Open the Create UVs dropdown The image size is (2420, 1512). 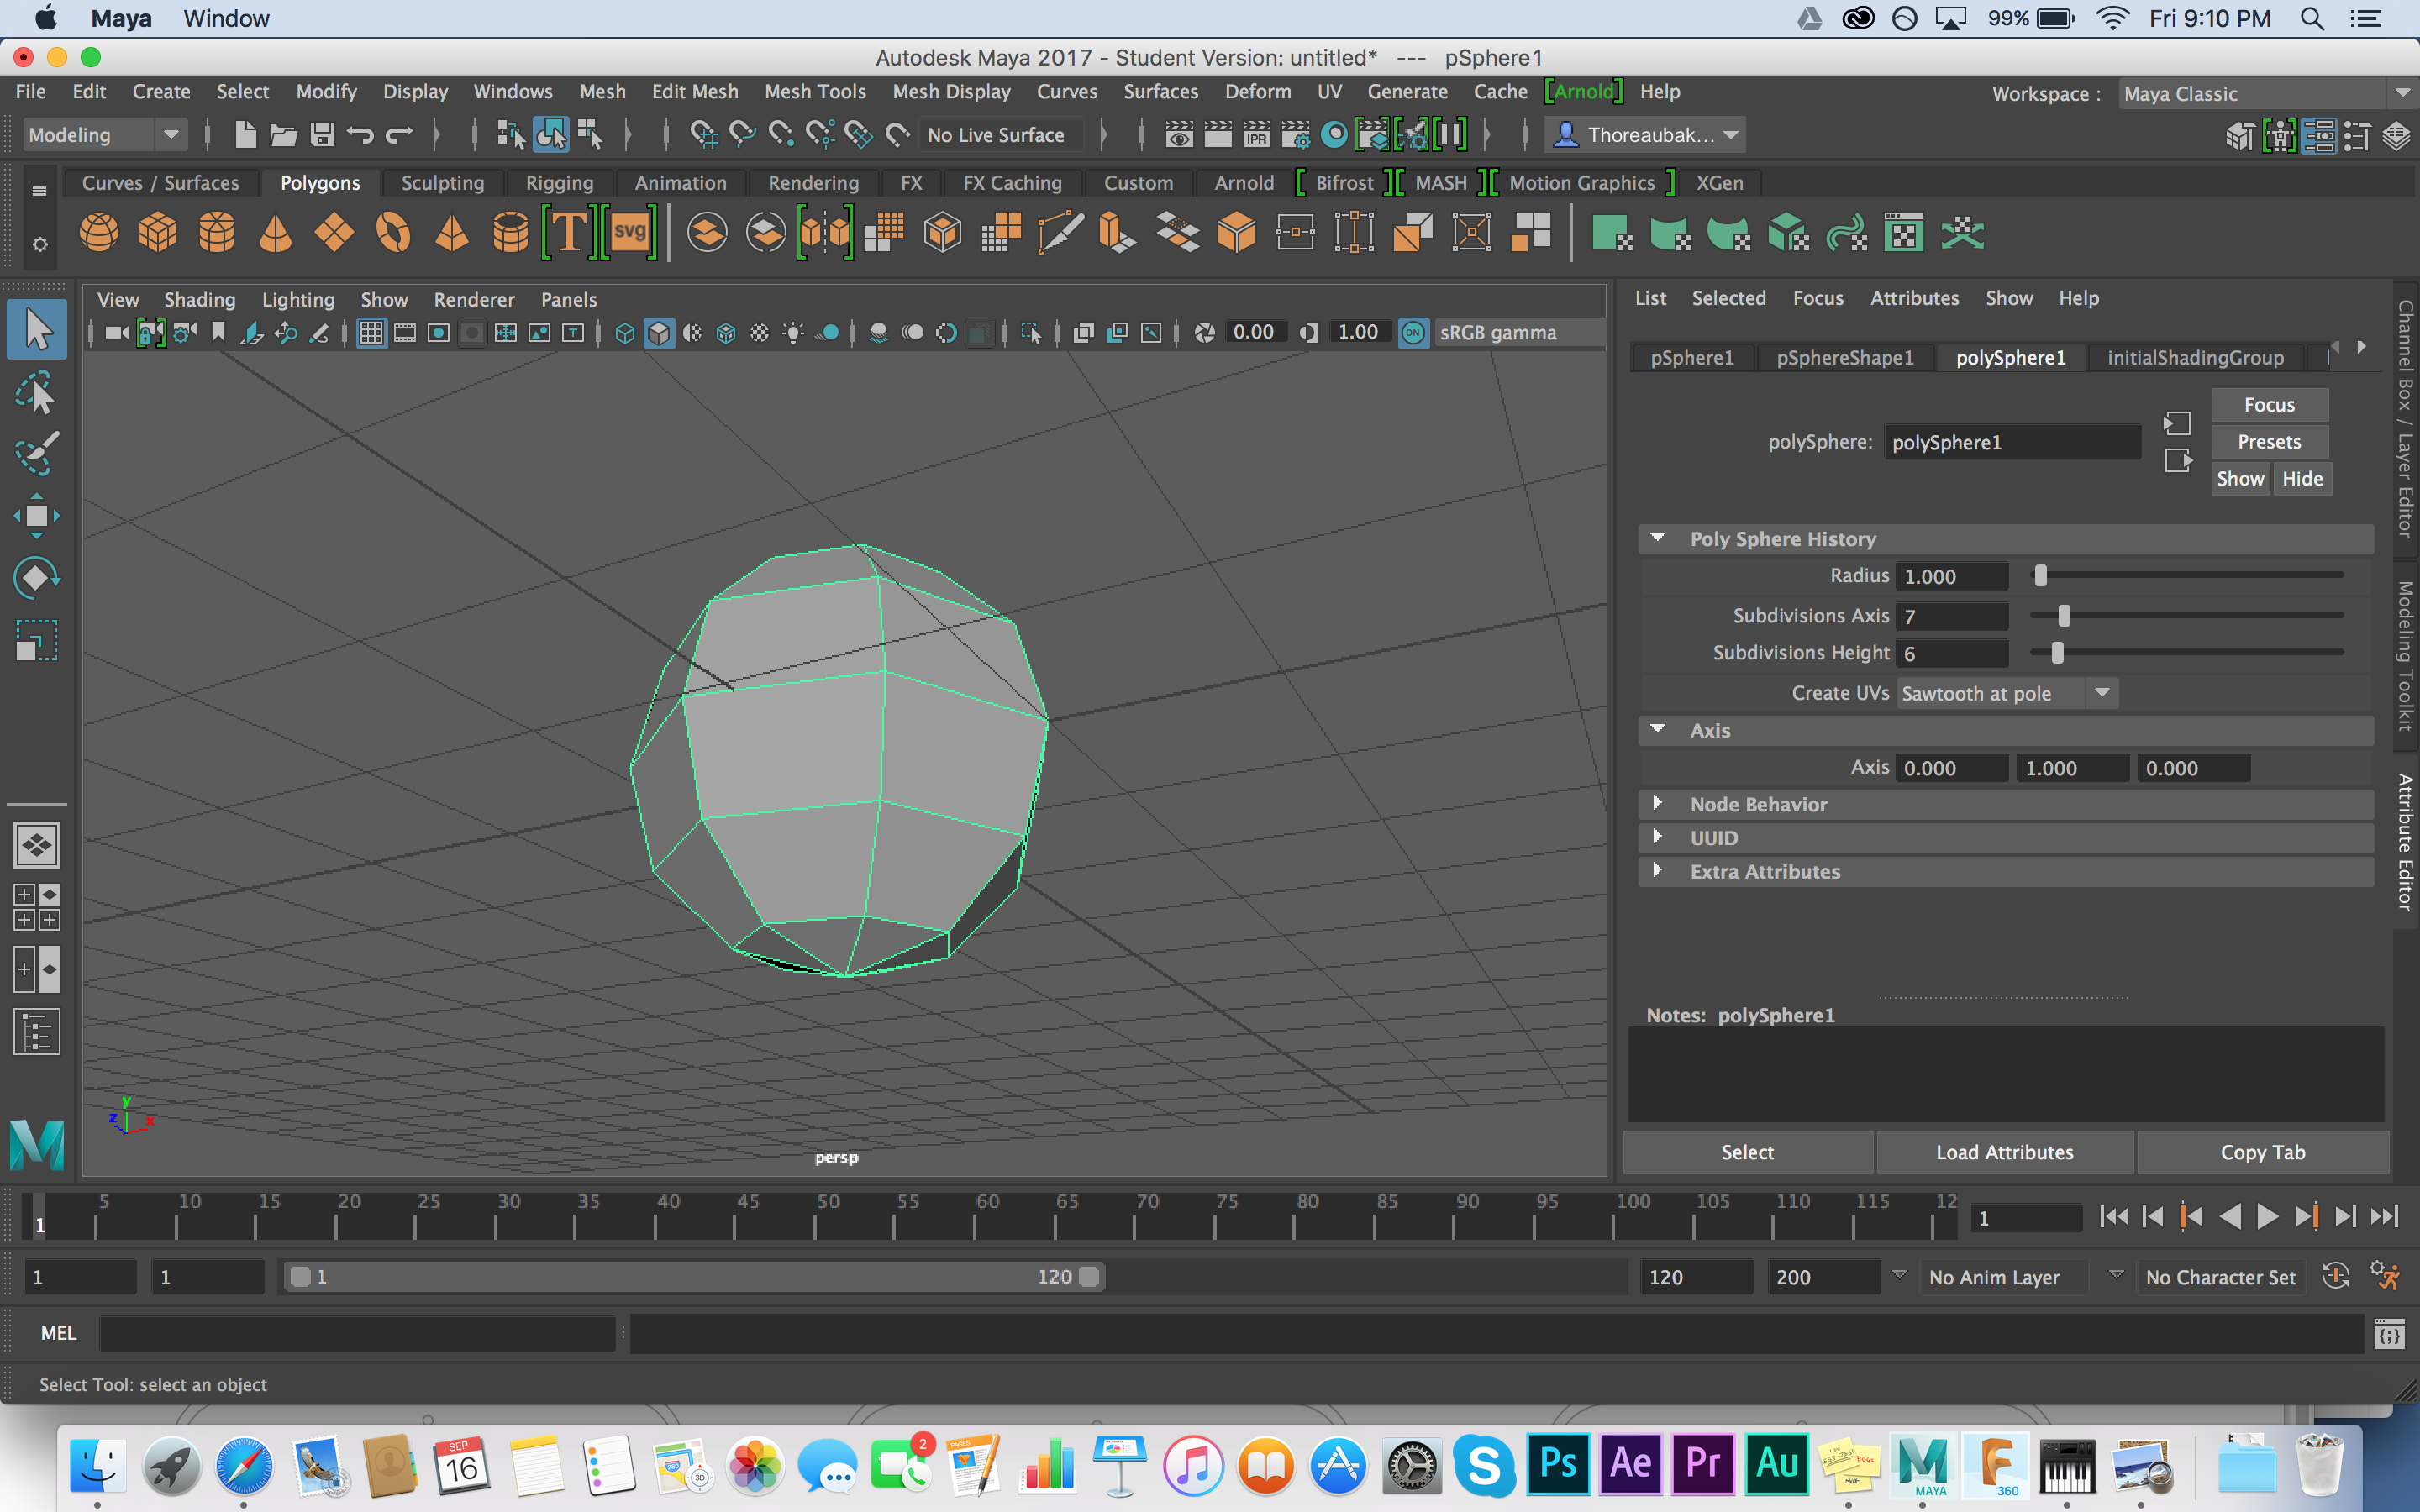[x=2102, y=692]
